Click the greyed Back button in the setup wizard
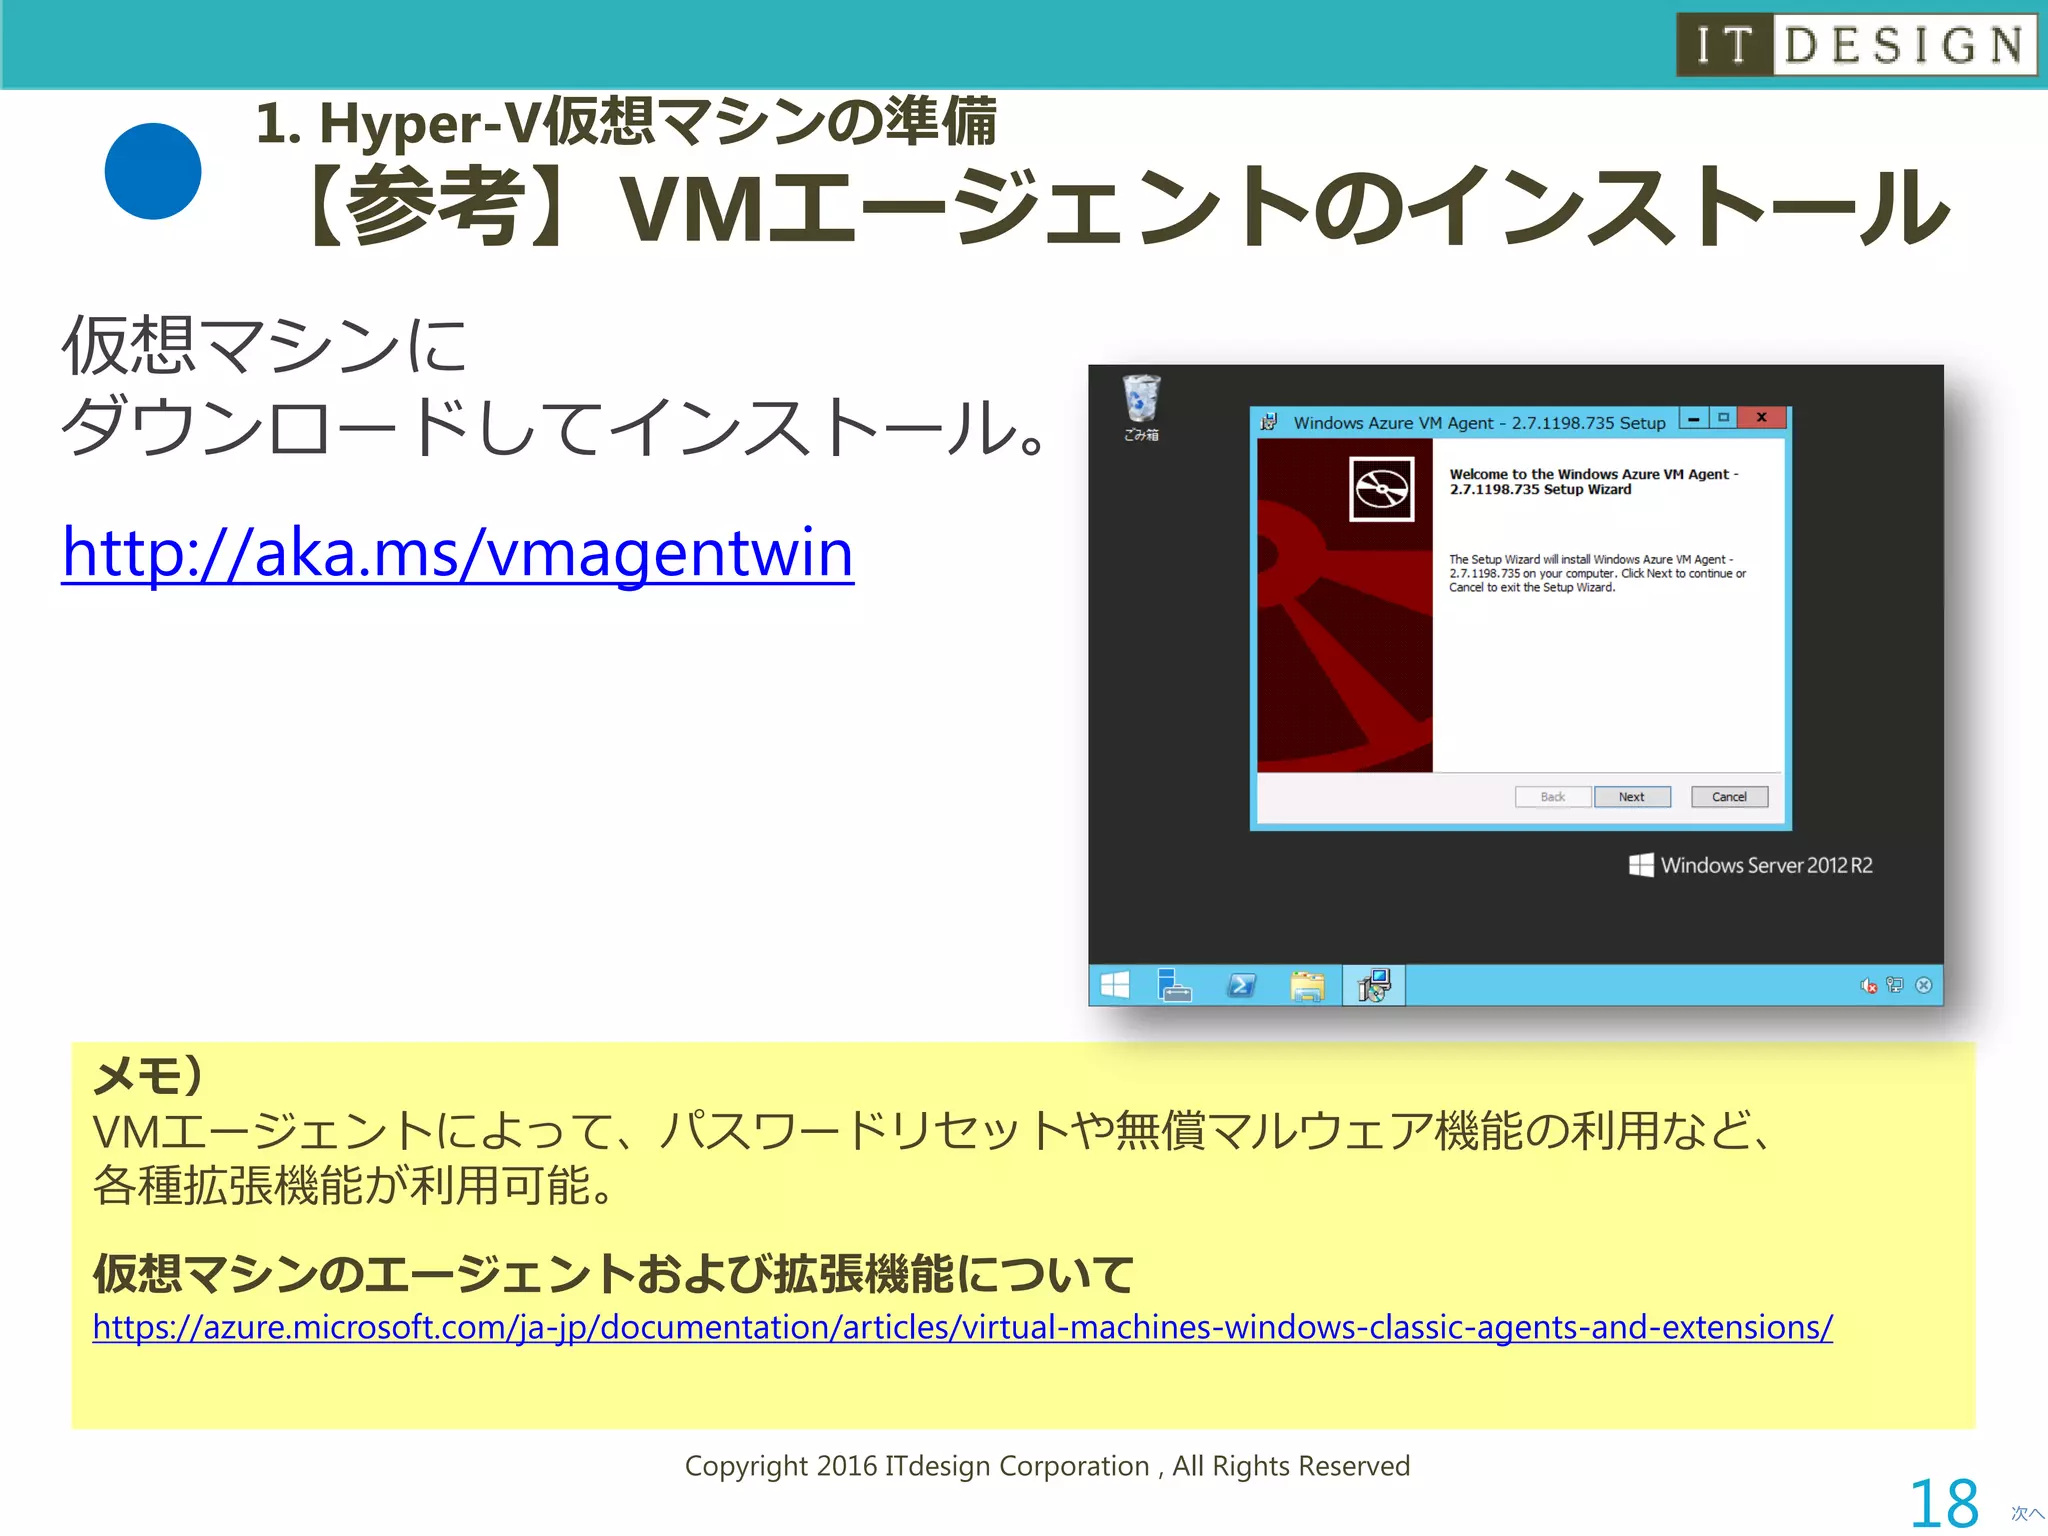 1553,797
